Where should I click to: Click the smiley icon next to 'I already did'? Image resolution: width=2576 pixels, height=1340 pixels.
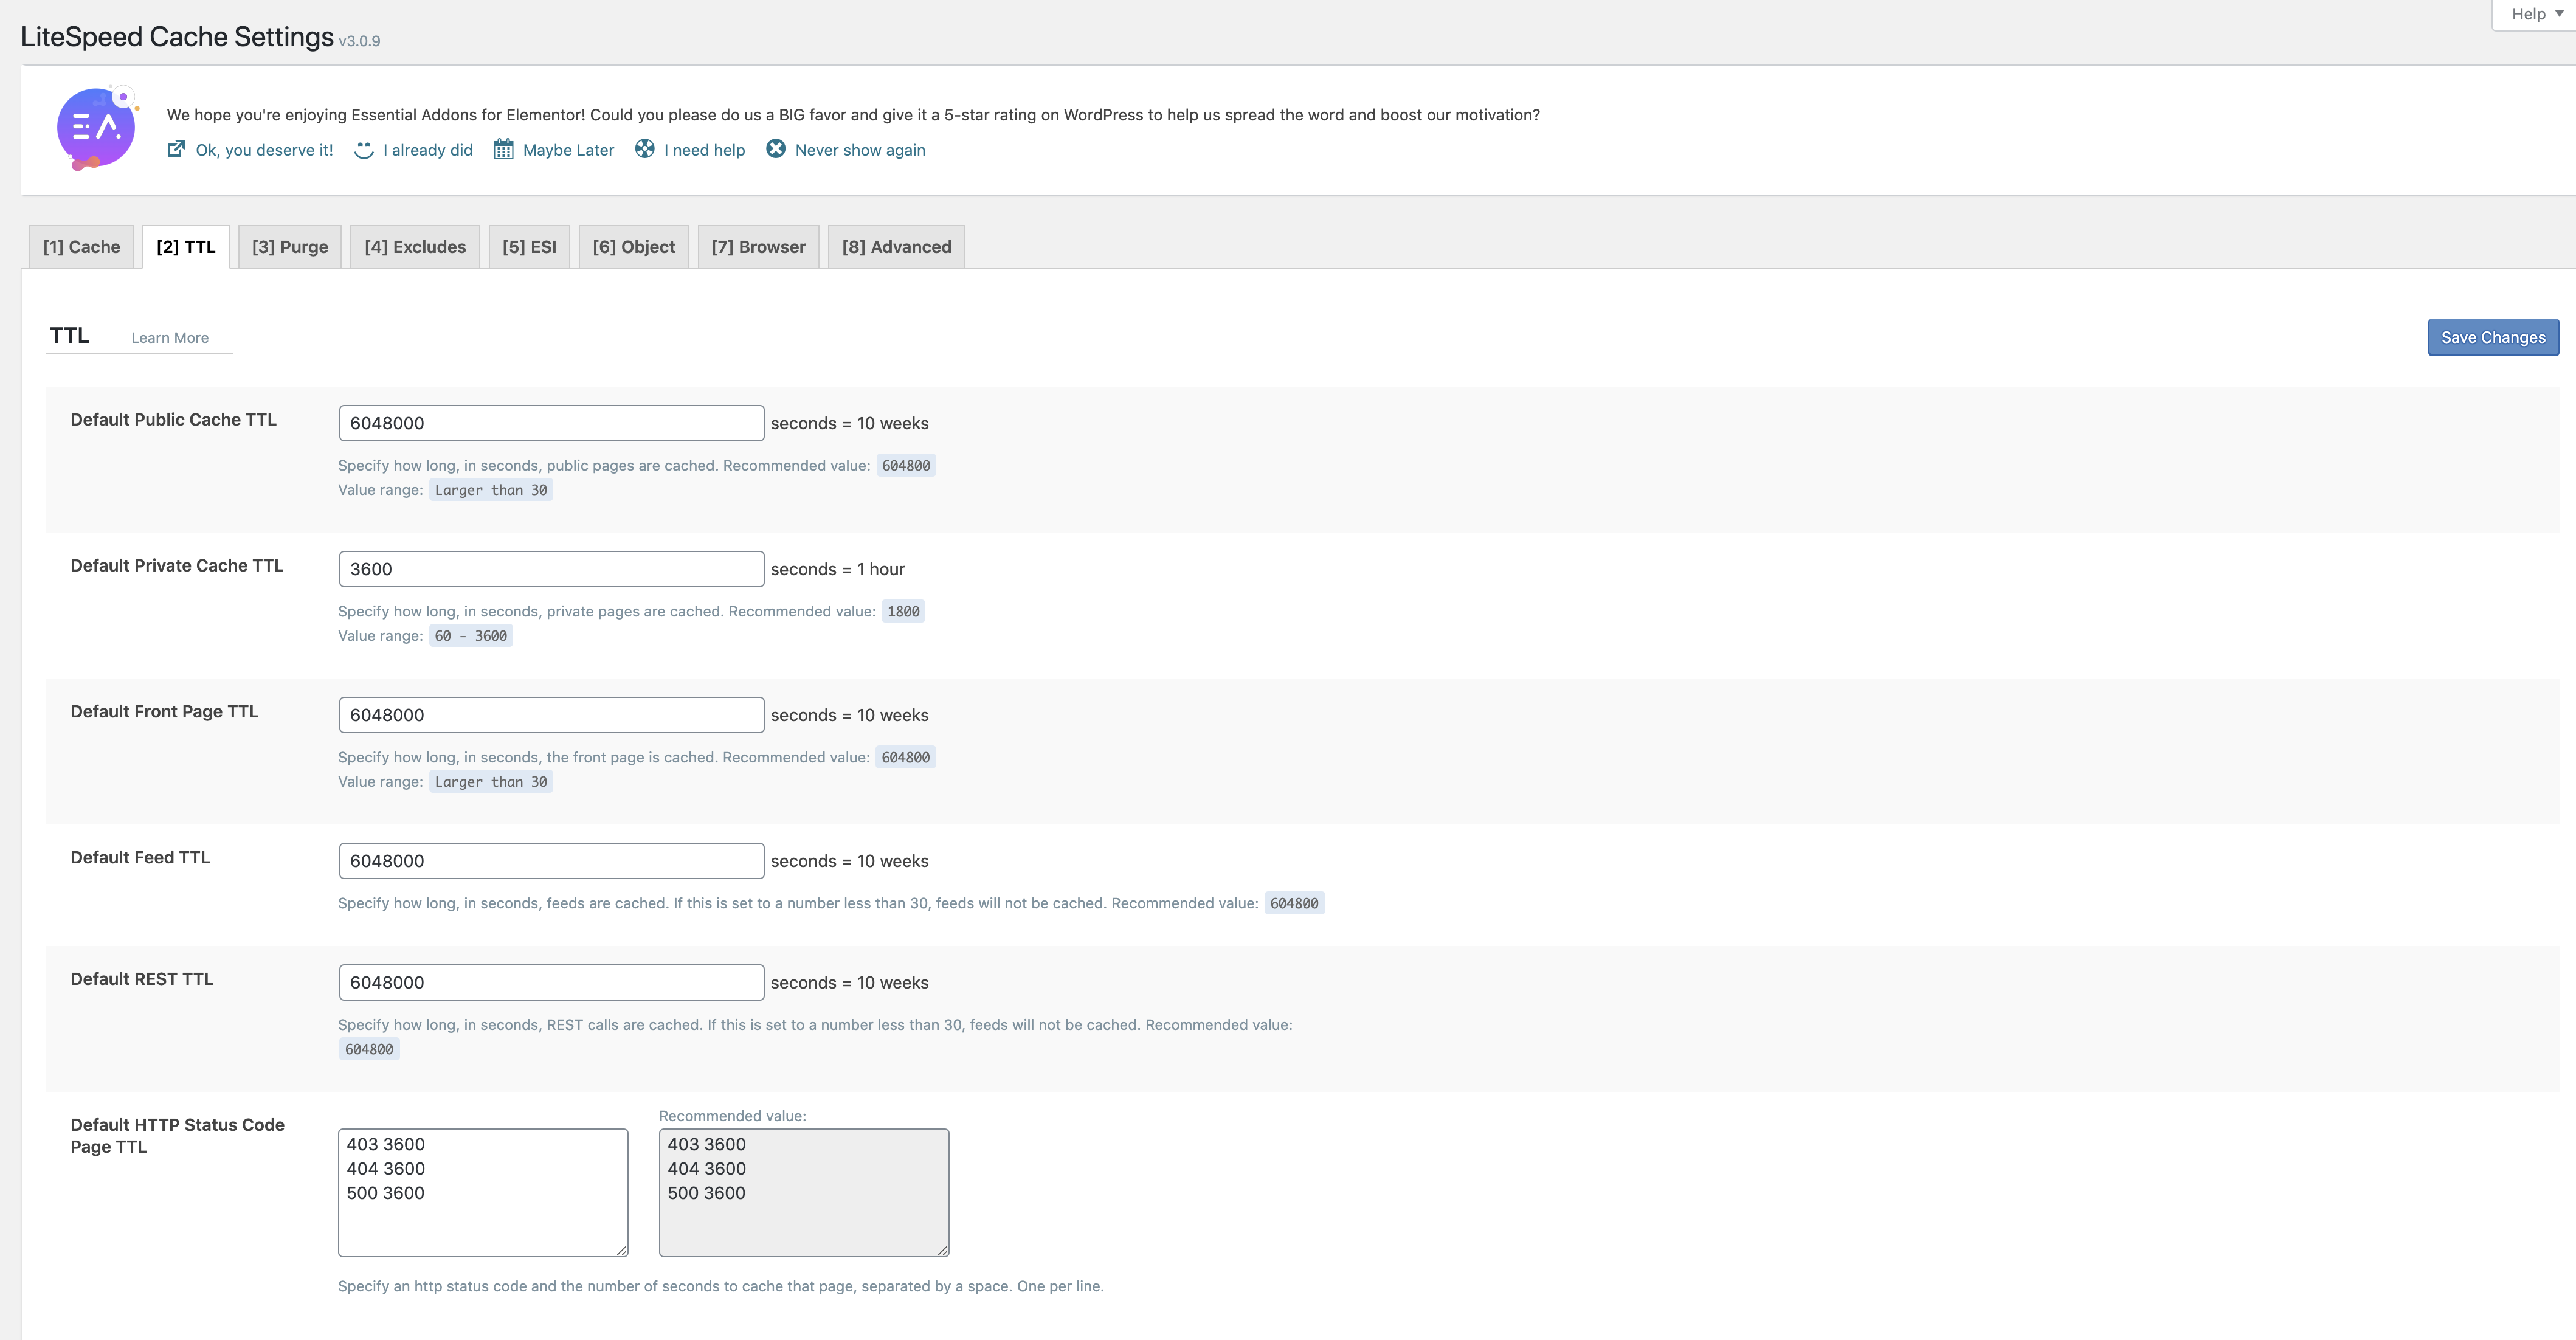click(x=364, y=150)
